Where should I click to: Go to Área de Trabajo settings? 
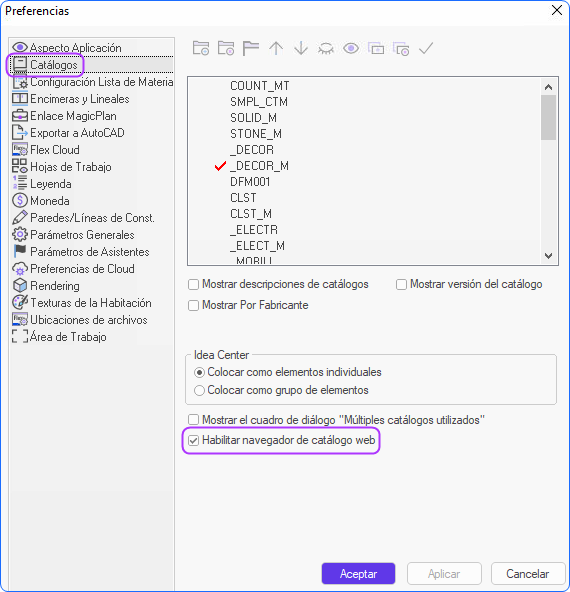pos(68,337)
